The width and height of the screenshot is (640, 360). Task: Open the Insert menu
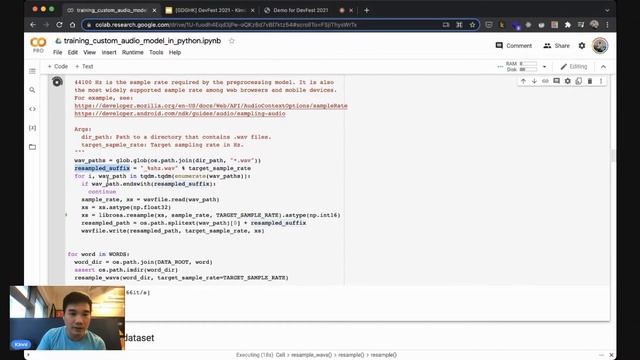pos(109,53)
